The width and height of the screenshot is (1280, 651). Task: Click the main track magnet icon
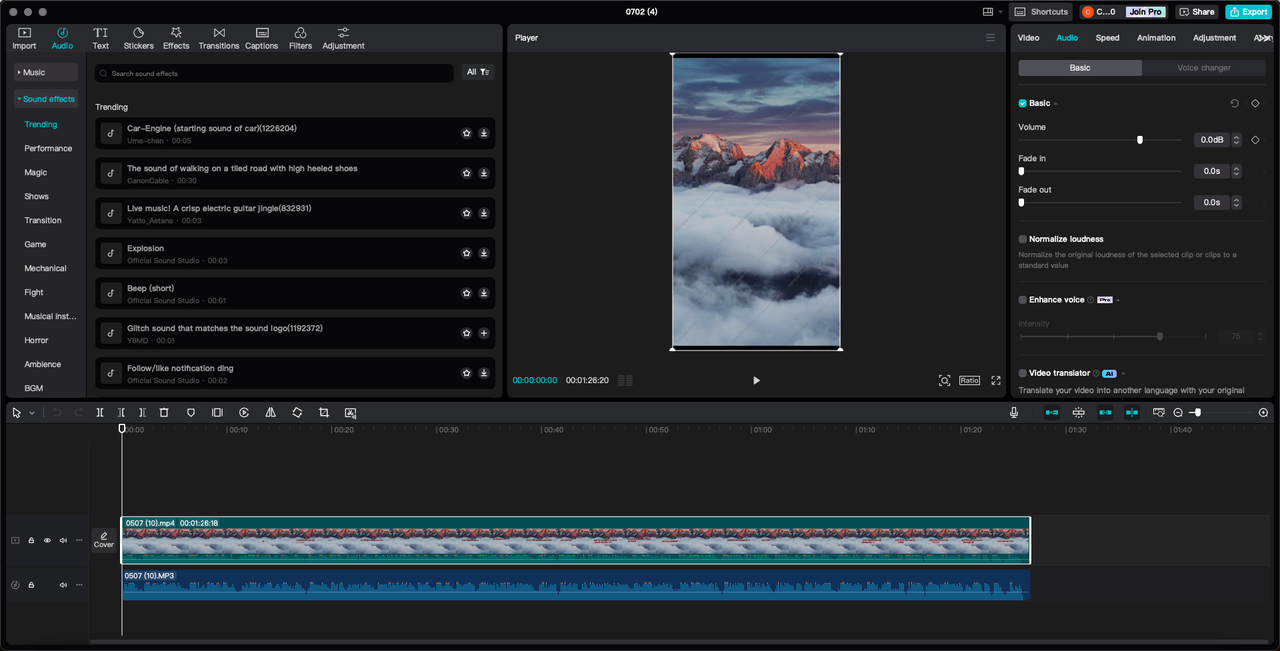click(1052, 412)
